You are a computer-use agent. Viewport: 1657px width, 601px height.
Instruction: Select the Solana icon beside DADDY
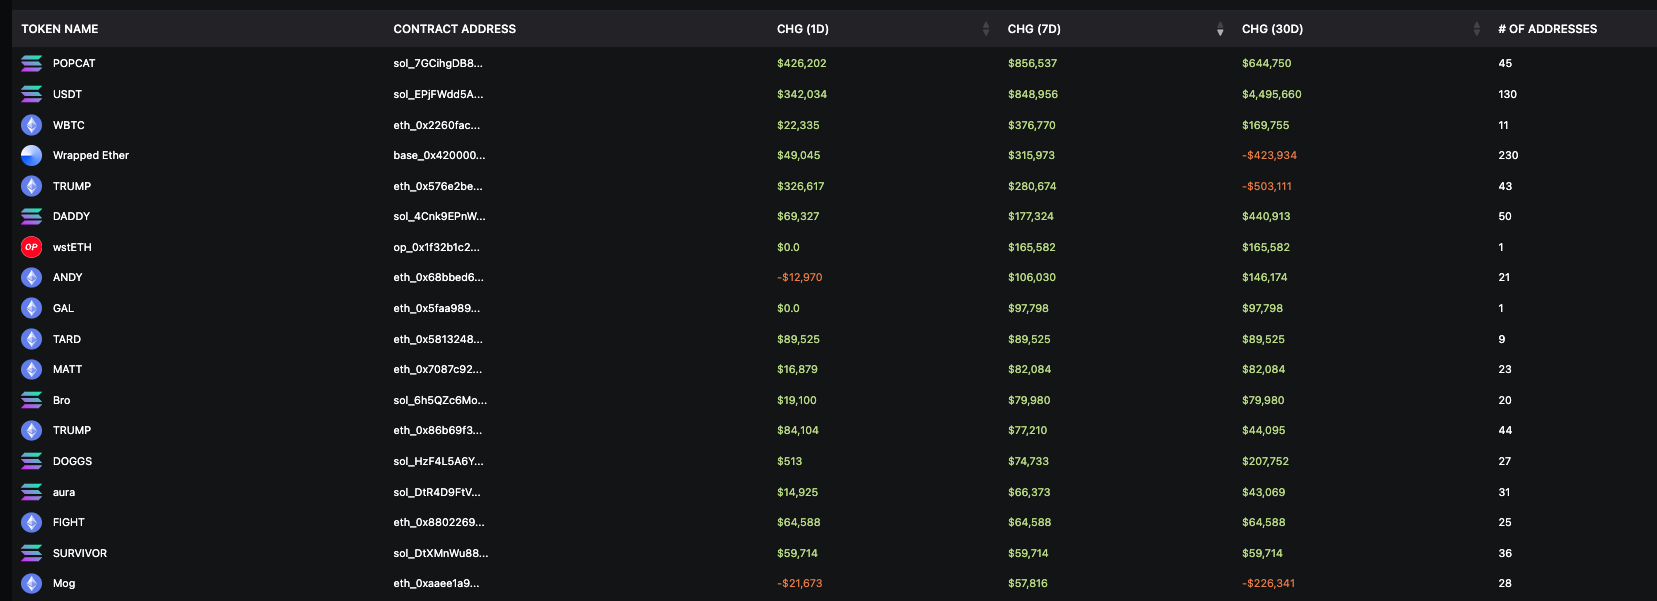32,216
